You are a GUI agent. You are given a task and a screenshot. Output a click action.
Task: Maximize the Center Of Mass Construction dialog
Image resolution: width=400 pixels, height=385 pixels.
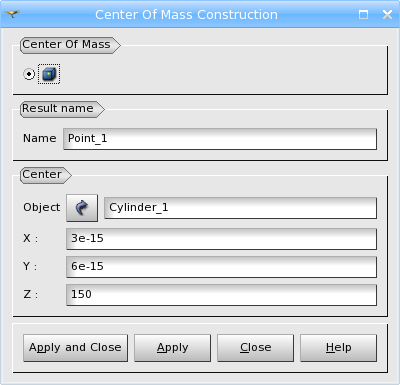click(x=363, y=14)
